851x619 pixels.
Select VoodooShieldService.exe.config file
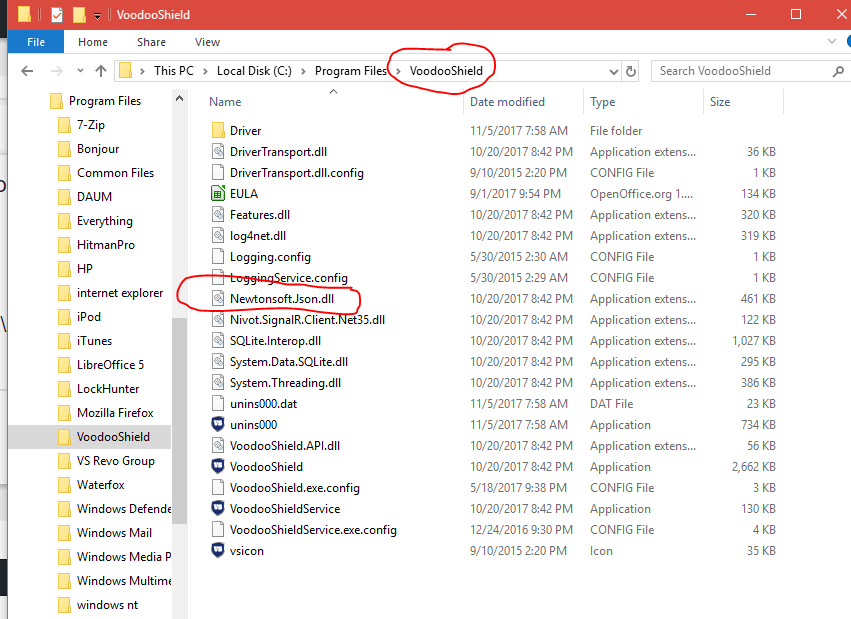click(x=313, y=530)
